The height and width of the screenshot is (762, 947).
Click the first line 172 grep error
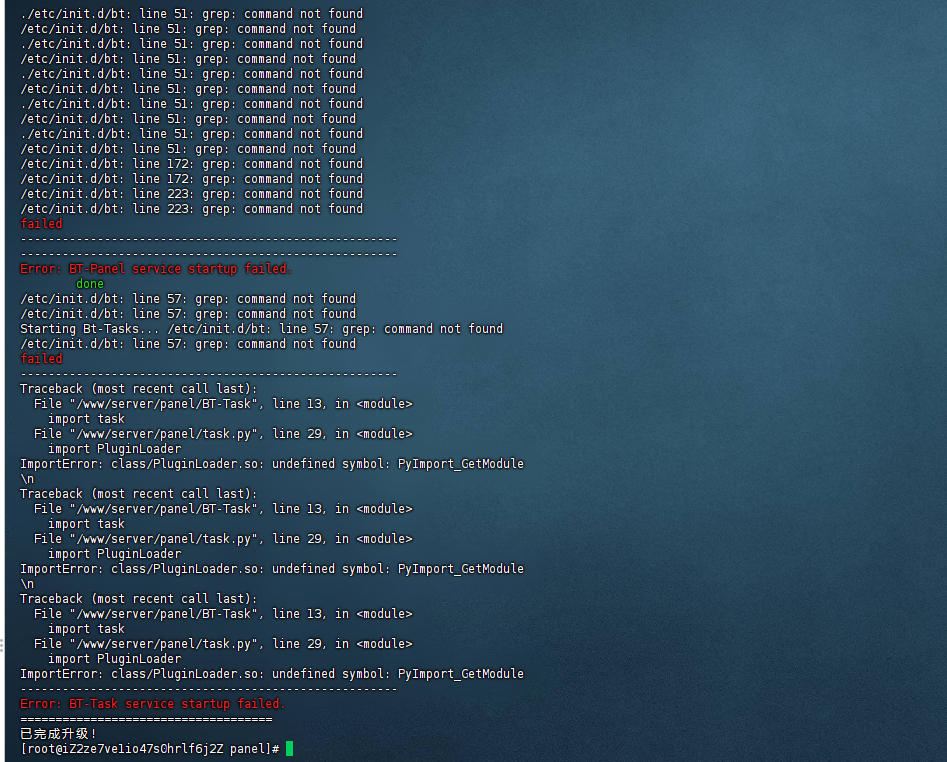click(191, 164)
